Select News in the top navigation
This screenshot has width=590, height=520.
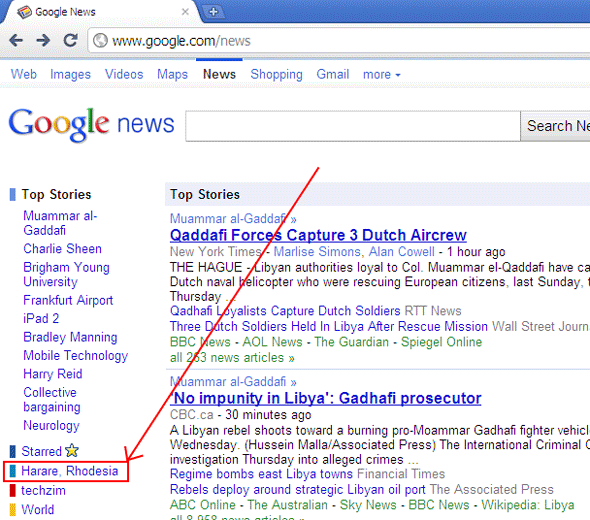pyautogui.click(x=219, y=74)
